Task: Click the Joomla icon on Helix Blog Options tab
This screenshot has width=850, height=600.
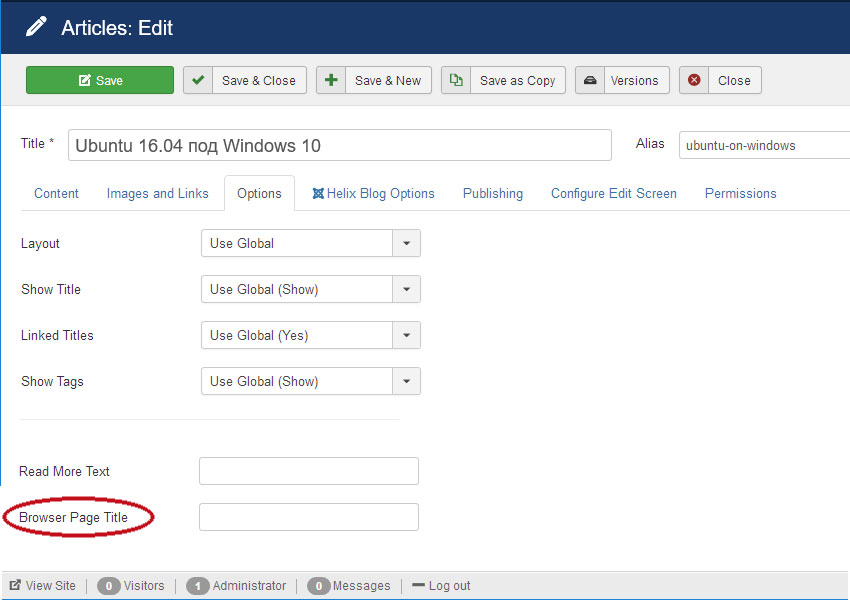Action: (x=318, y=193)
